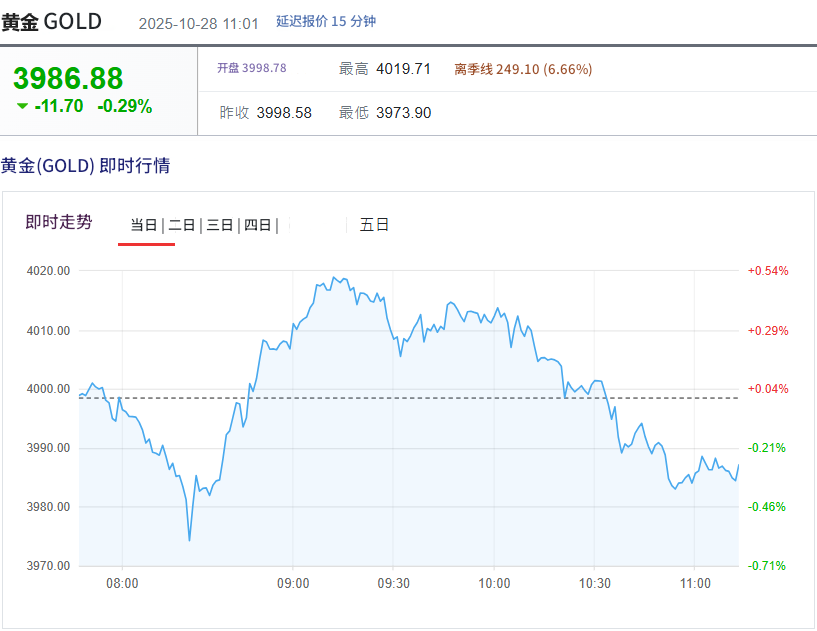The height and width of the screenshot is (631, 817).
Task: Click the 离季线 249.10 (6.66%) indicator
Action: pos(523,69)
